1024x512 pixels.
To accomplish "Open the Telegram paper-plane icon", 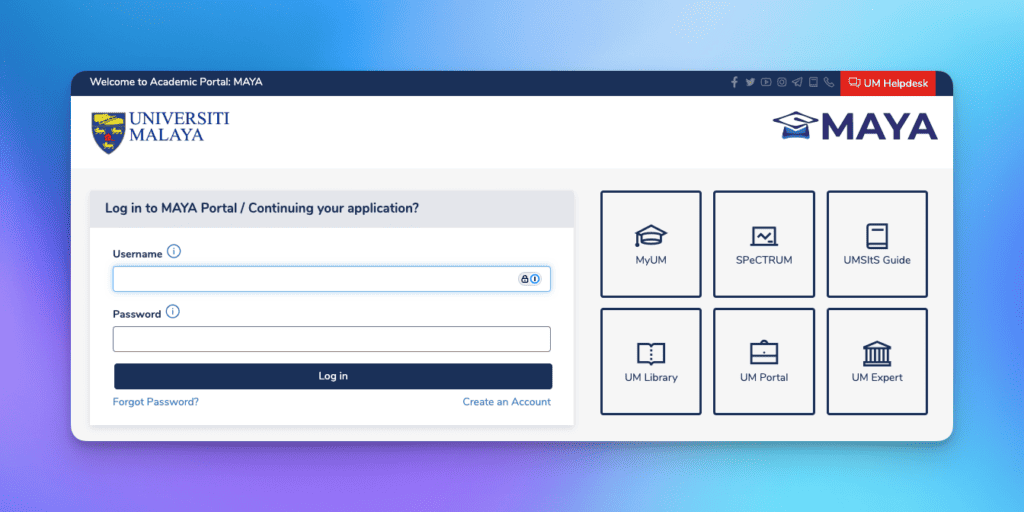I will tap(797, 82).
